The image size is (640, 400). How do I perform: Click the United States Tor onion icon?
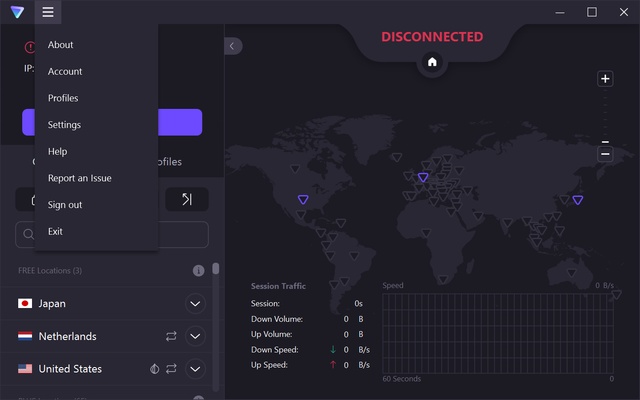click(154, 369)
